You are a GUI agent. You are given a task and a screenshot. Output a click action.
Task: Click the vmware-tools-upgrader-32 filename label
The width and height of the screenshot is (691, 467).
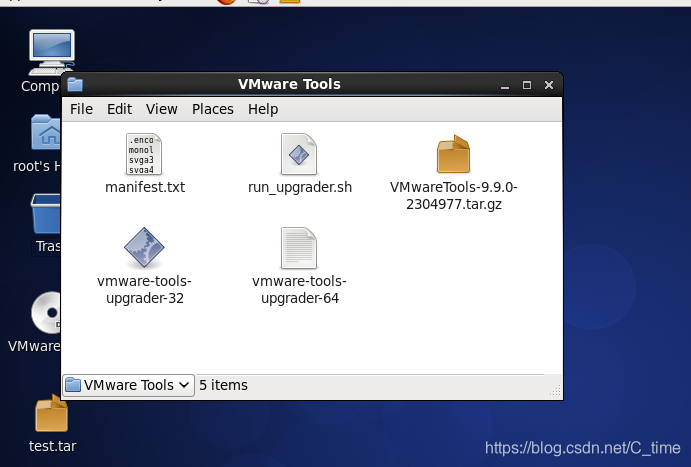[145, 289]
